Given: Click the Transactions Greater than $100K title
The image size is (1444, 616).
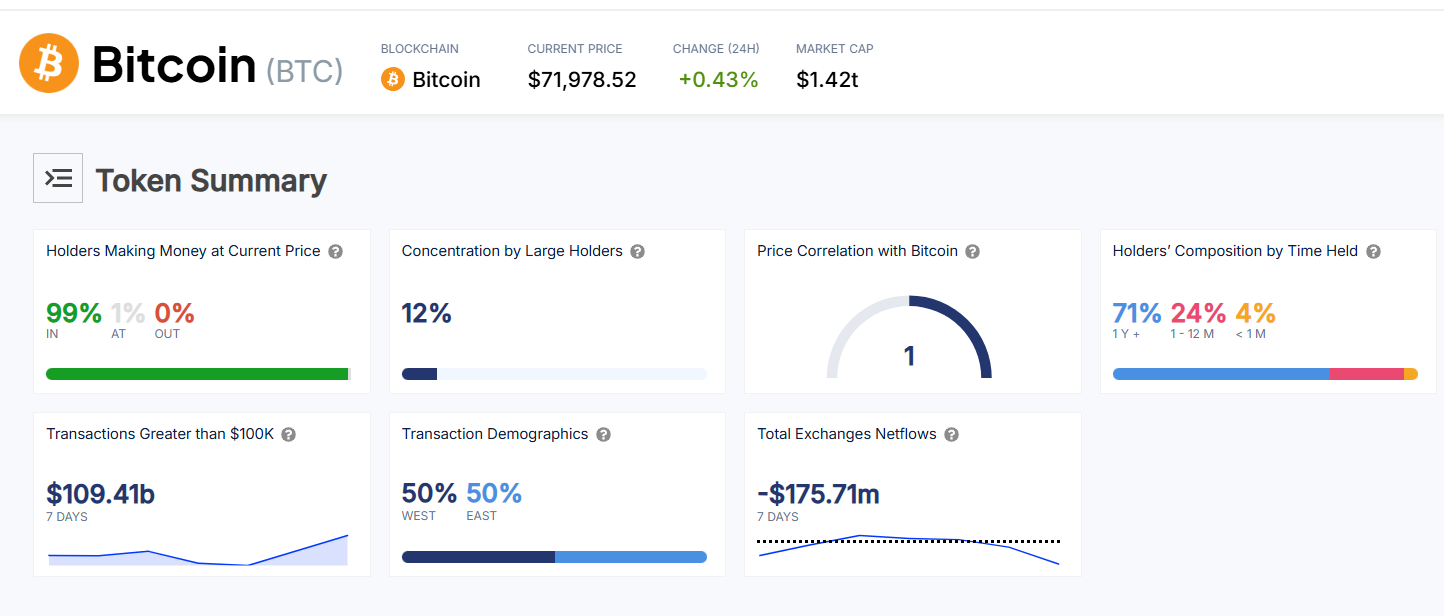Looking at the screenshot, I should click(x=160, y=434).
